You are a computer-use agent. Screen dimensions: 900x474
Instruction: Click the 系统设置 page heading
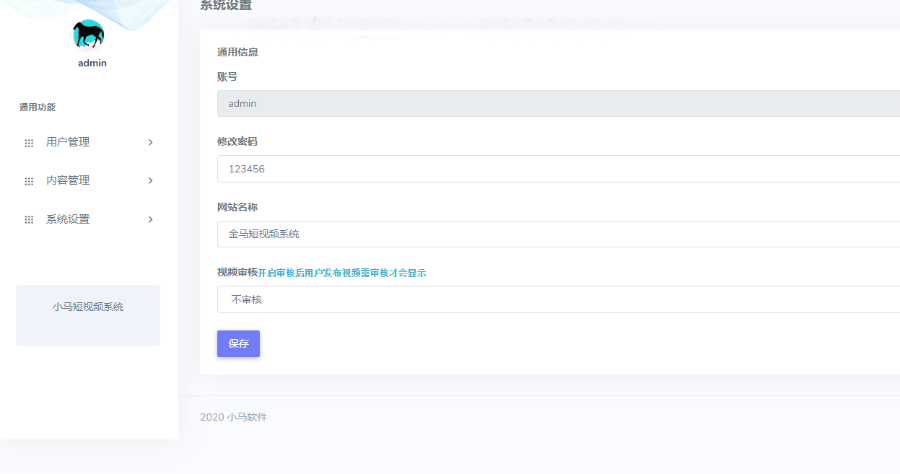226,5
